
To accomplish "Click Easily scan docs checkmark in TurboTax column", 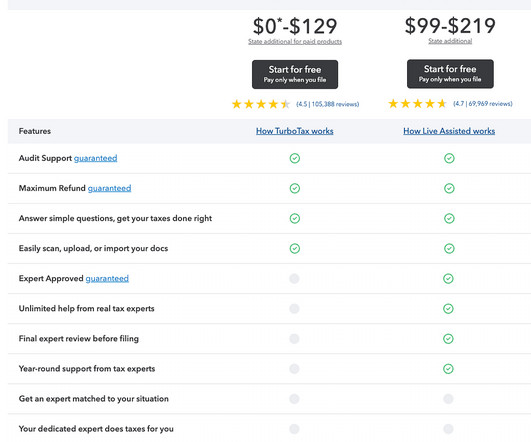I will pyautogui.click(x=295, y=249).
